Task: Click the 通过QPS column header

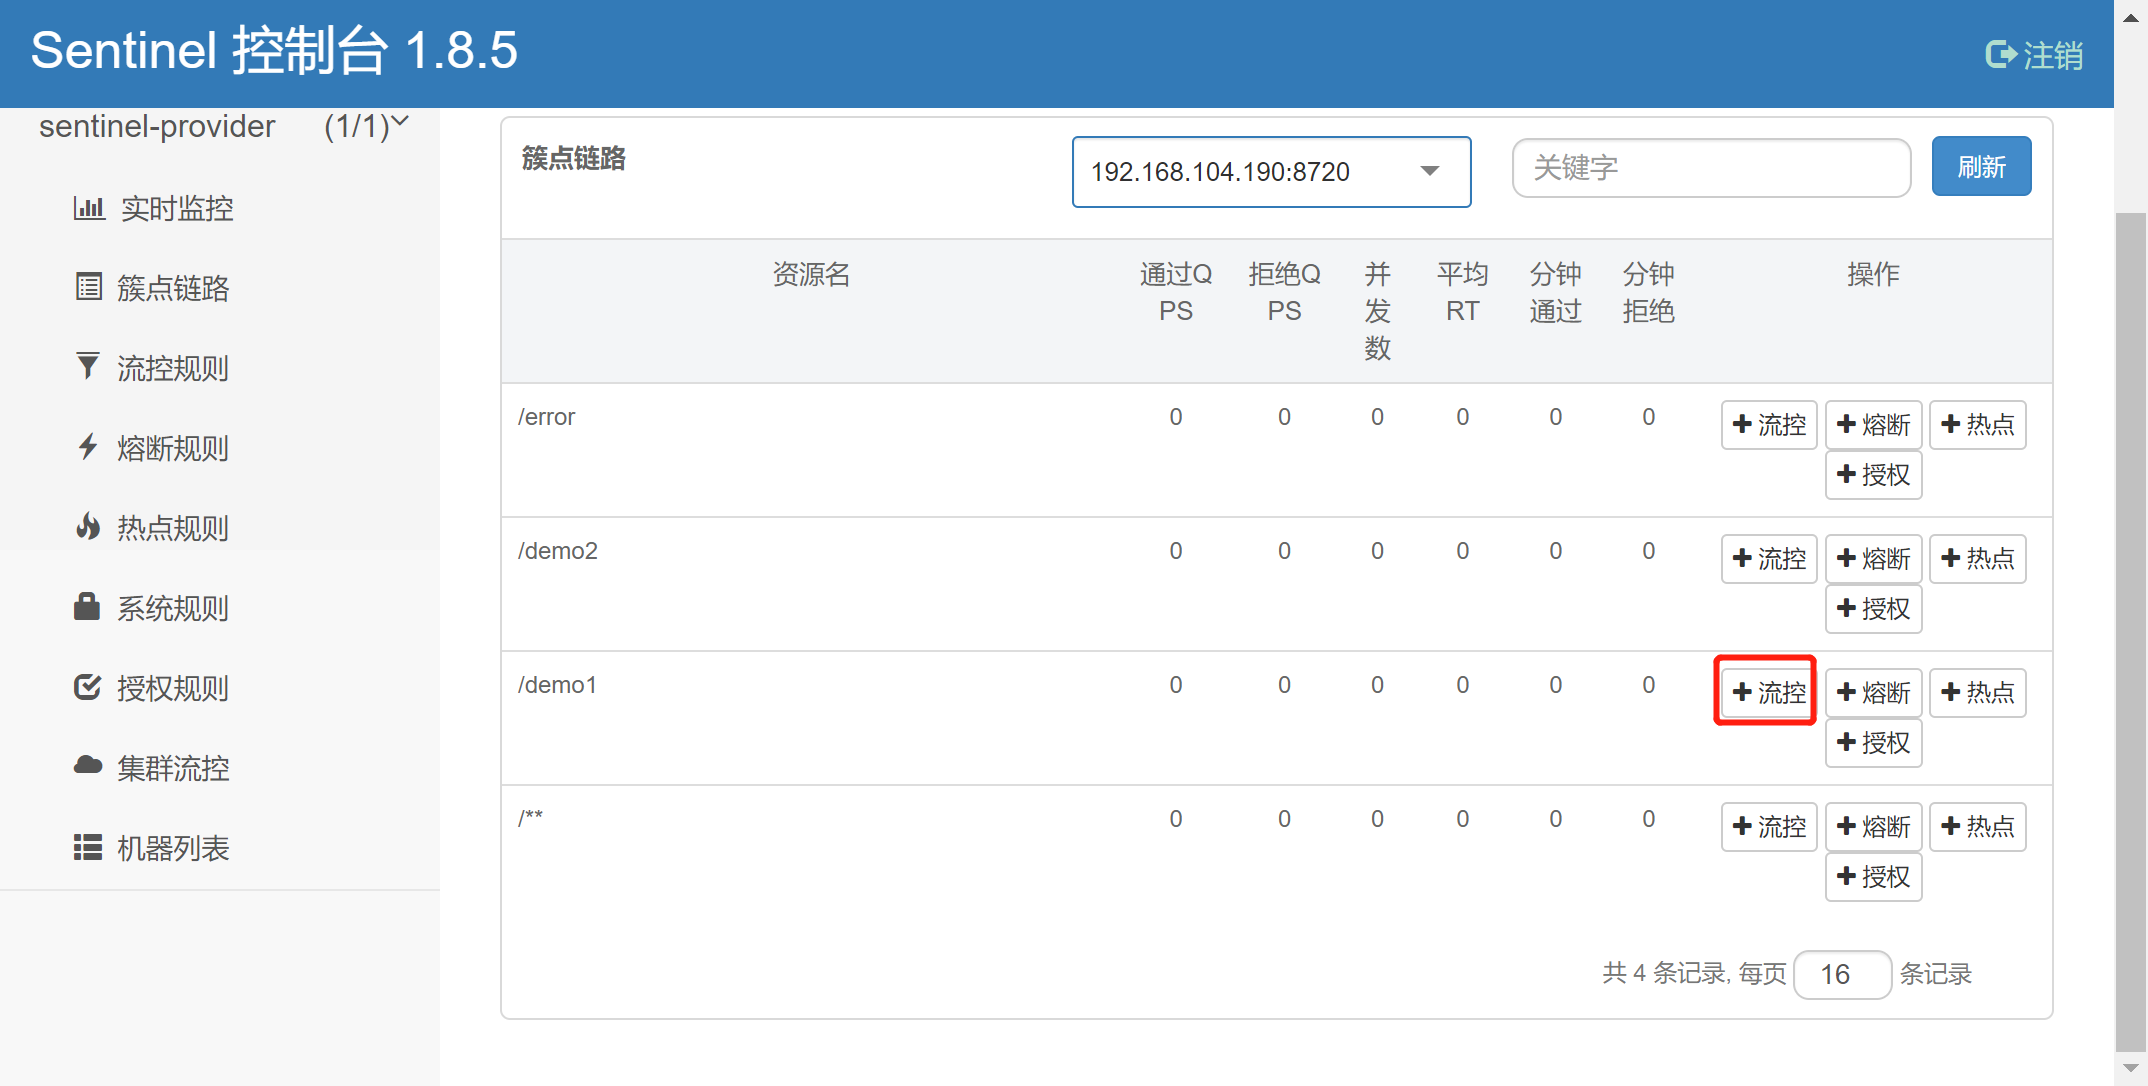Action: tap(1176, 292)
